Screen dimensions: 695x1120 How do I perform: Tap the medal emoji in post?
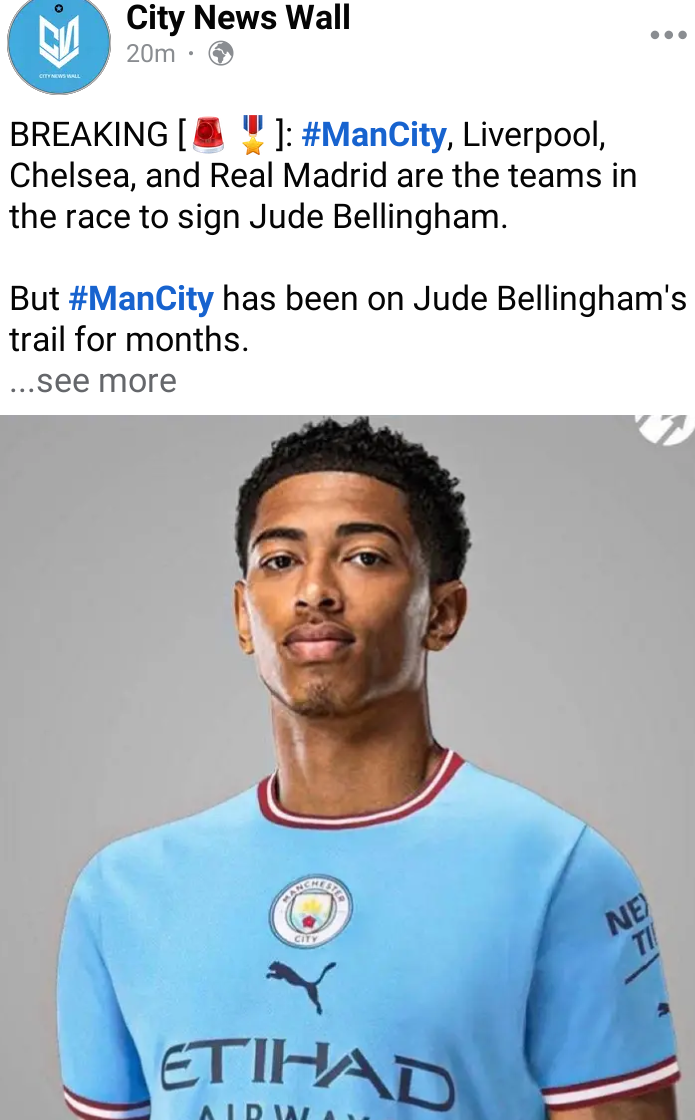click(x=252, y=134)
